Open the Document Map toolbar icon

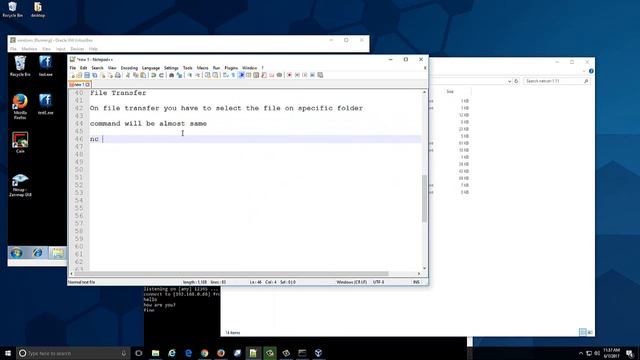(256, 75)
